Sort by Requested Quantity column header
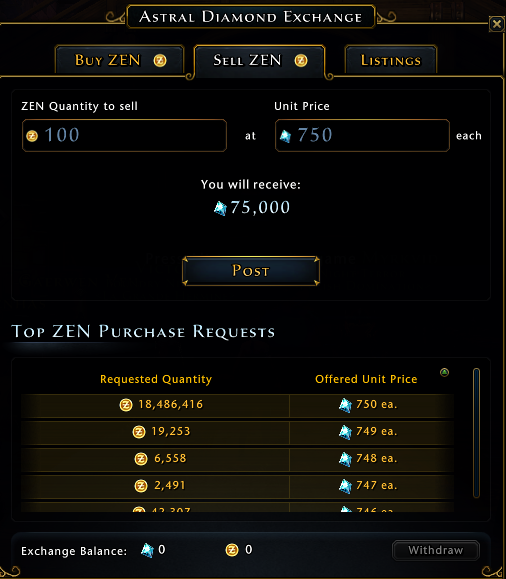 click(x=156, y=379)
